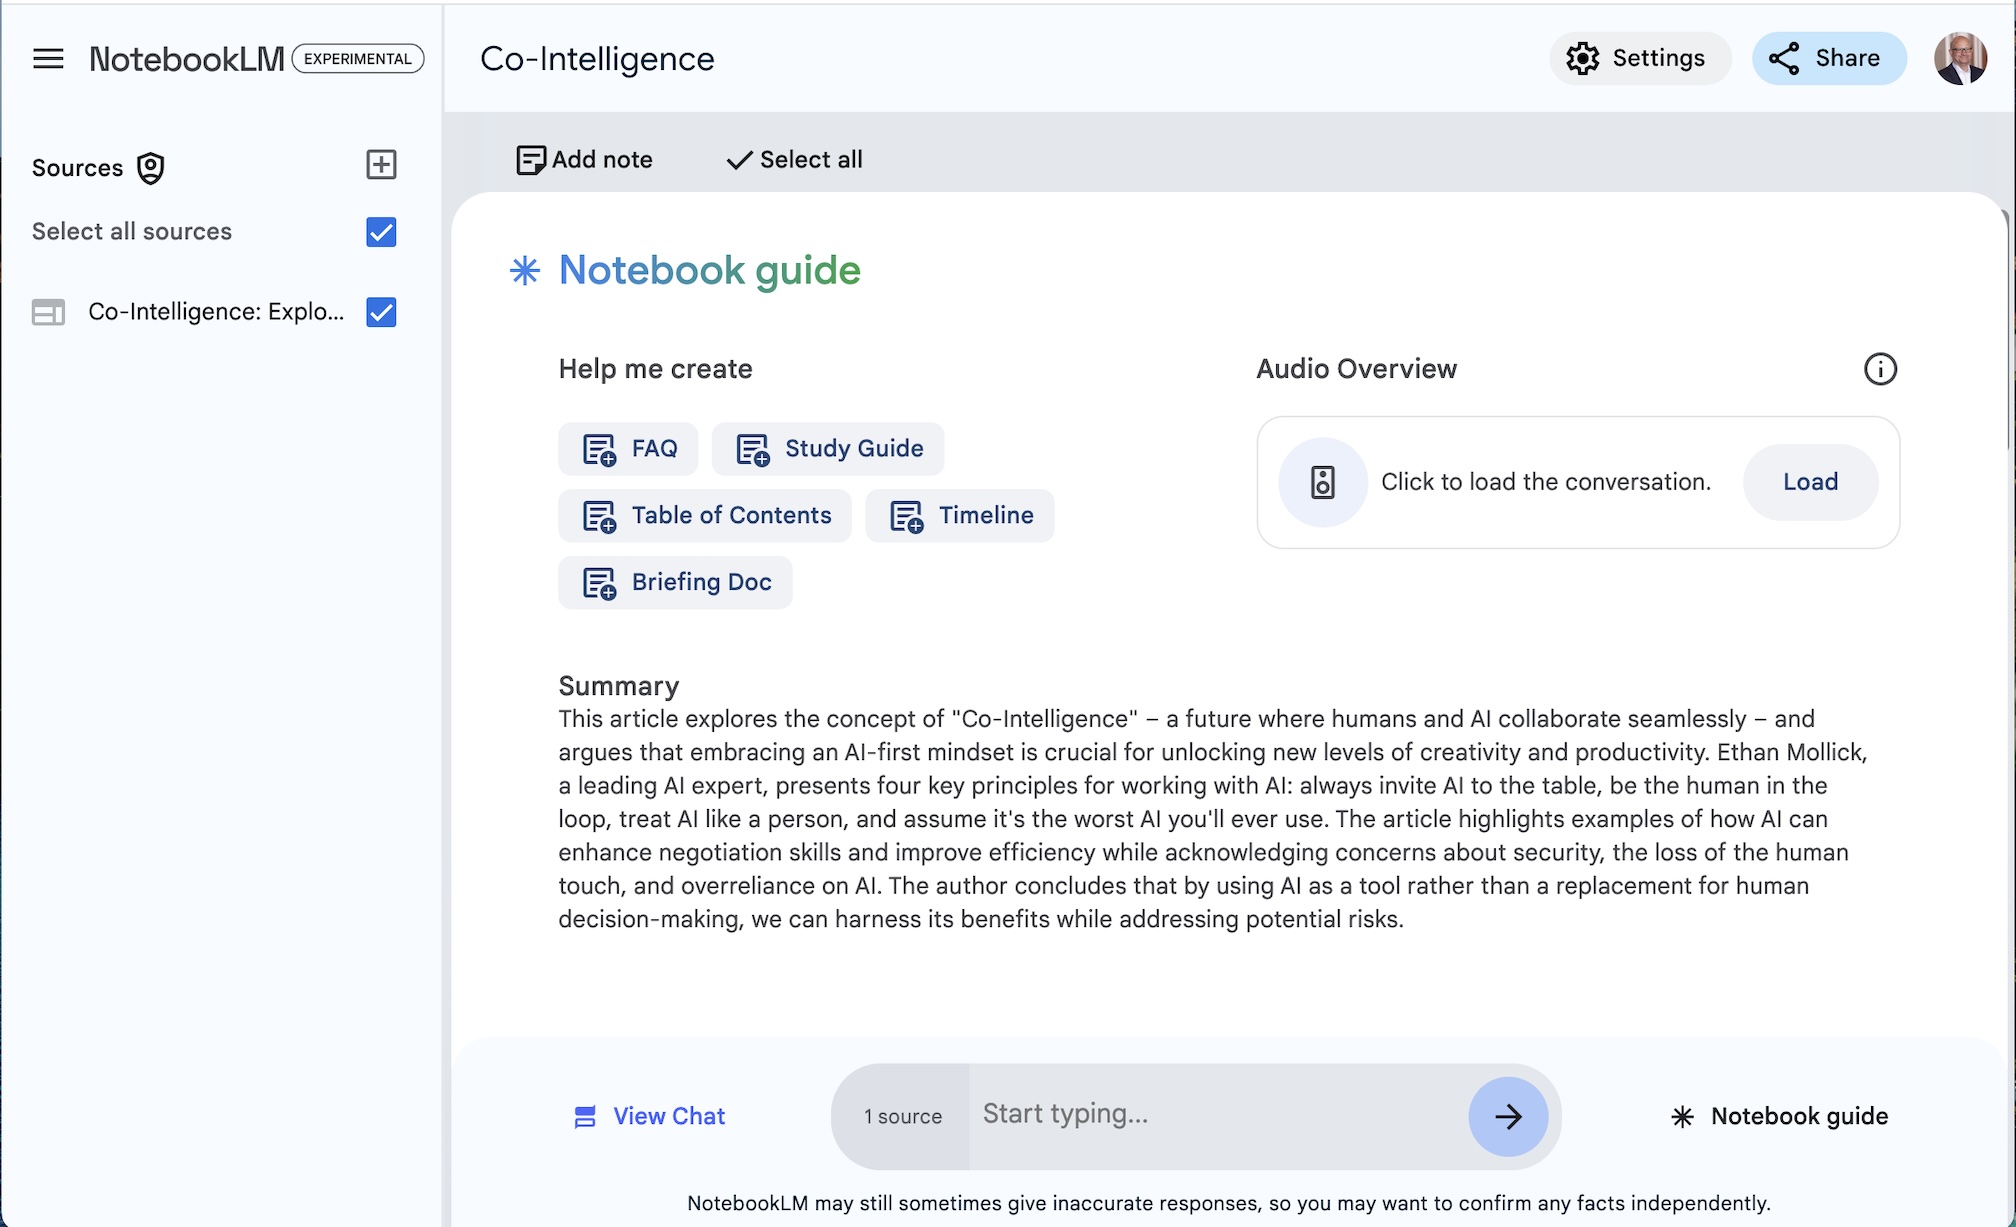Generate a Table of Contents
This screenshot has height=1227, width=2016.
(705, 516)
